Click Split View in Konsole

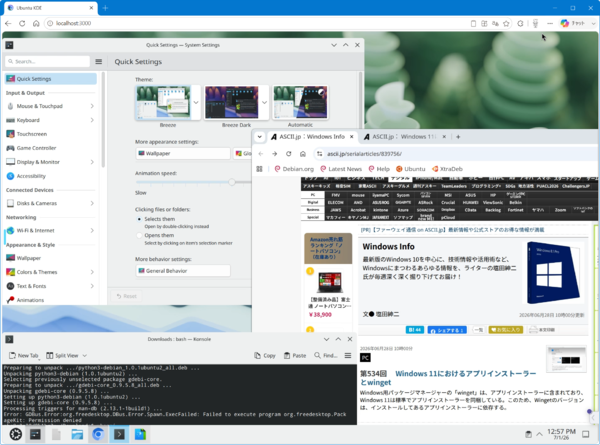click(62, 355)
